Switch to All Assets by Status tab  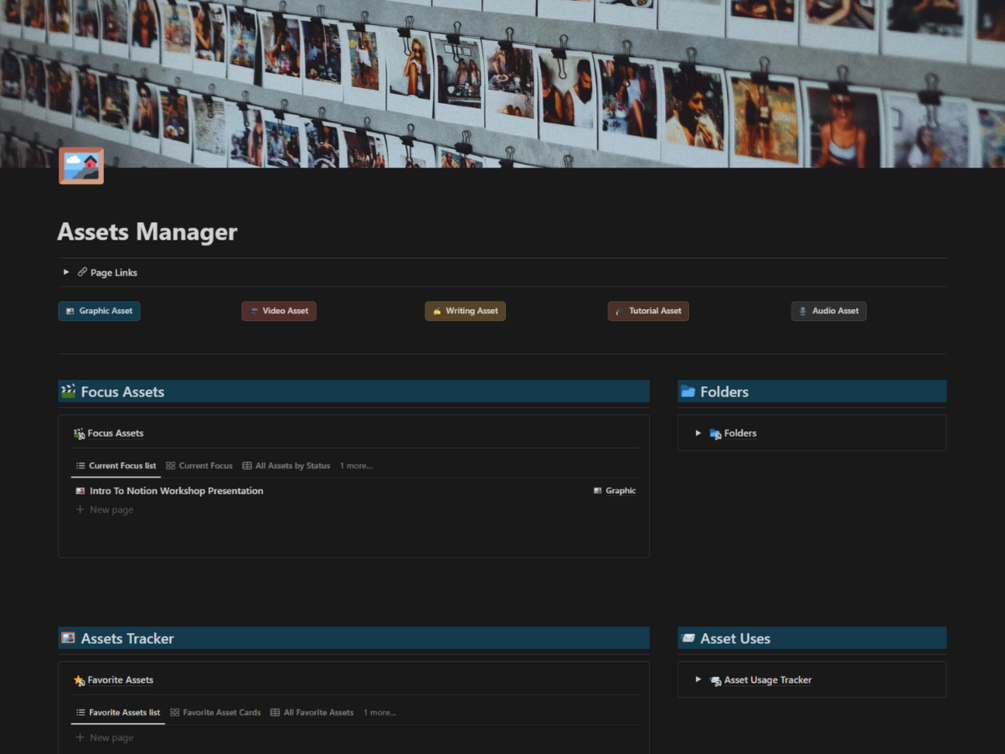287,465
